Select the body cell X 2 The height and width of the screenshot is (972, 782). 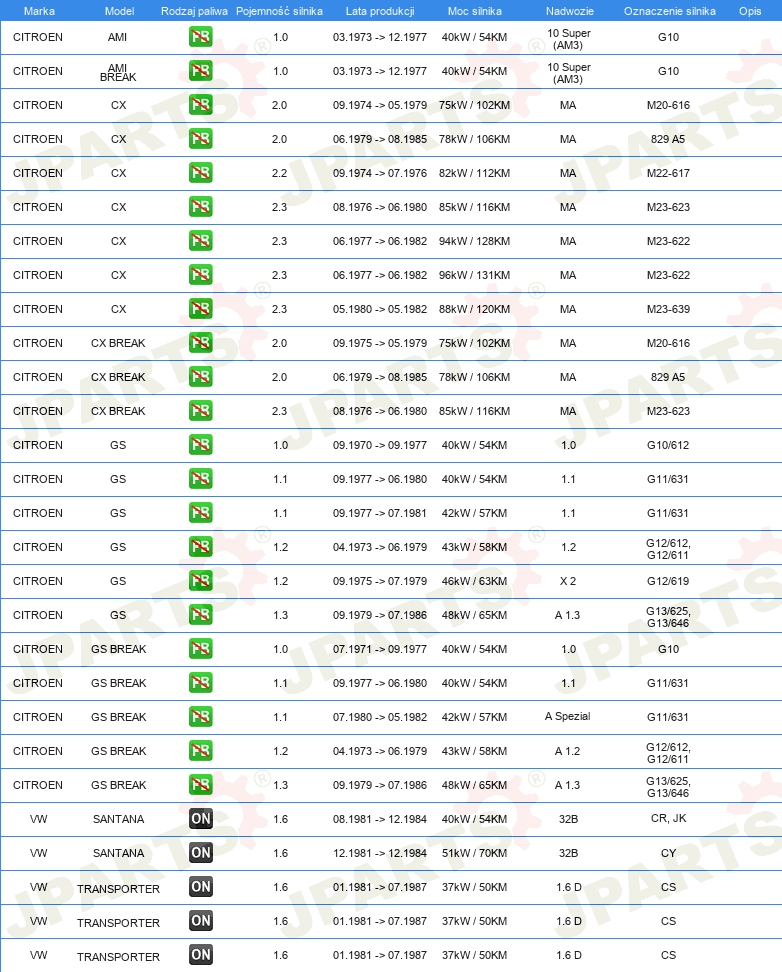tap(568, 581)
